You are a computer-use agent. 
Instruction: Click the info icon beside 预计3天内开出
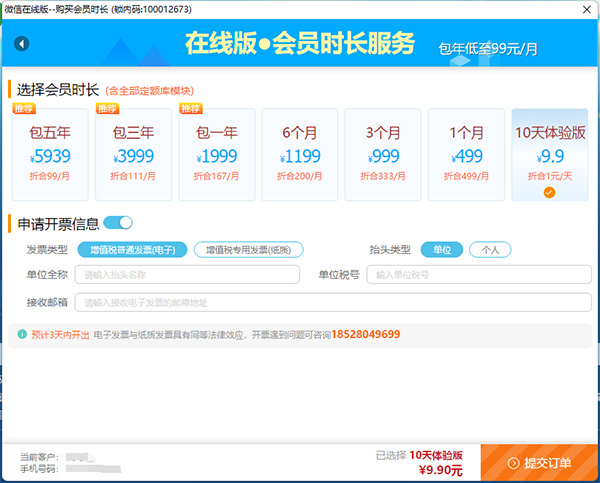coord(22,334)
